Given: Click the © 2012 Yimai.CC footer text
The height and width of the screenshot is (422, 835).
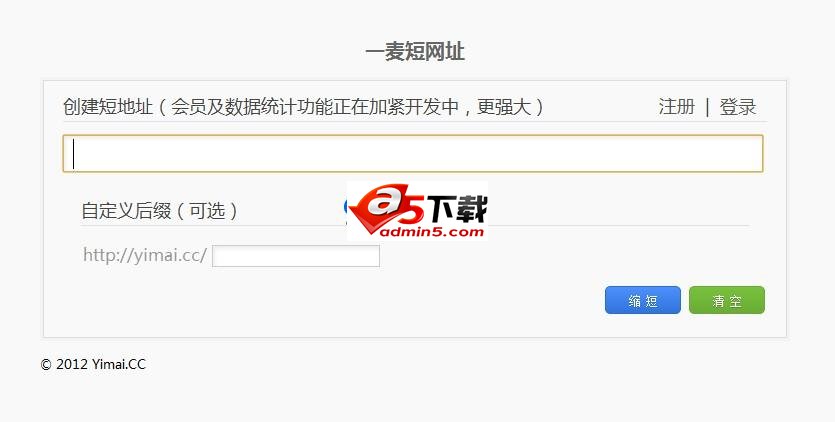Looking at the screenshot, I should [93, 364].
